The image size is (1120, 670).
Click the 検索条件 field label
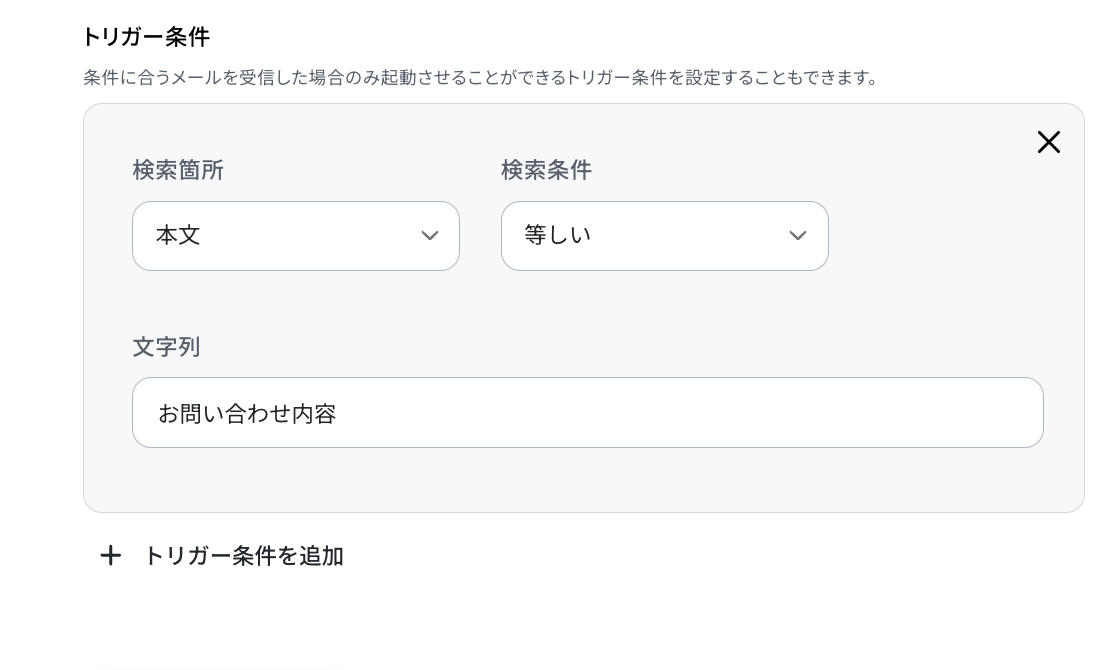546,170
